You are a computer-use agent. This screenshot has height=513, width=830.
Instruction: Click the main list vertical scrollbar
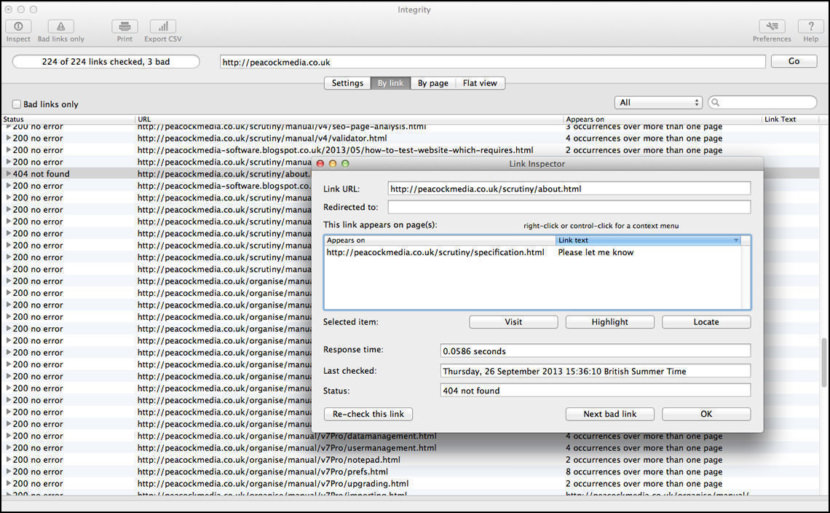click(x=824, y=360)
